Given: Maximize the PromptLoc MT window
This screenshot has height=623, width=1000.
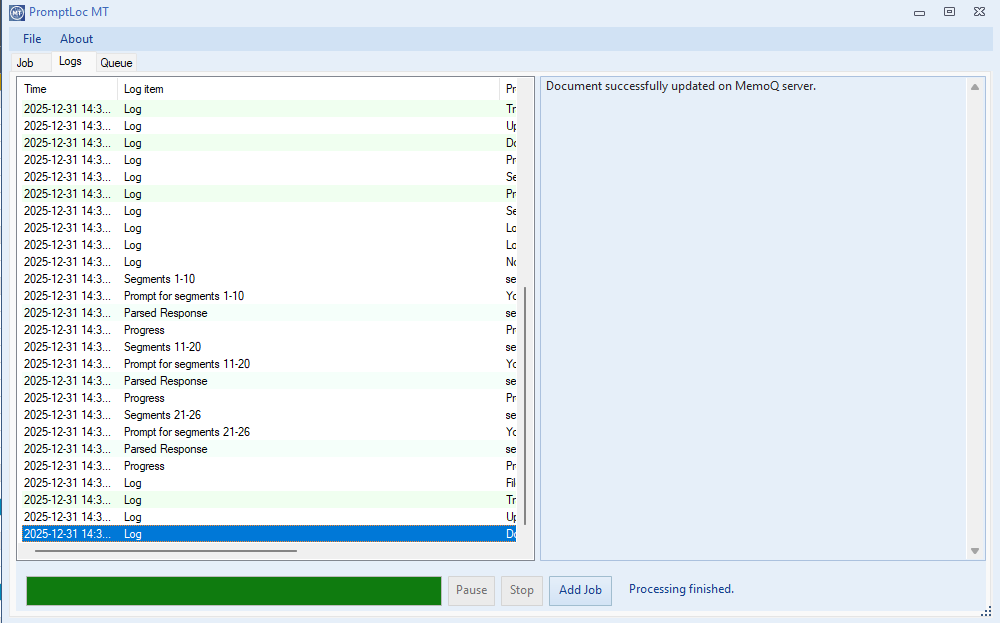Looking at the screenshot, I should pyautogui.click(x=949, y=12).
